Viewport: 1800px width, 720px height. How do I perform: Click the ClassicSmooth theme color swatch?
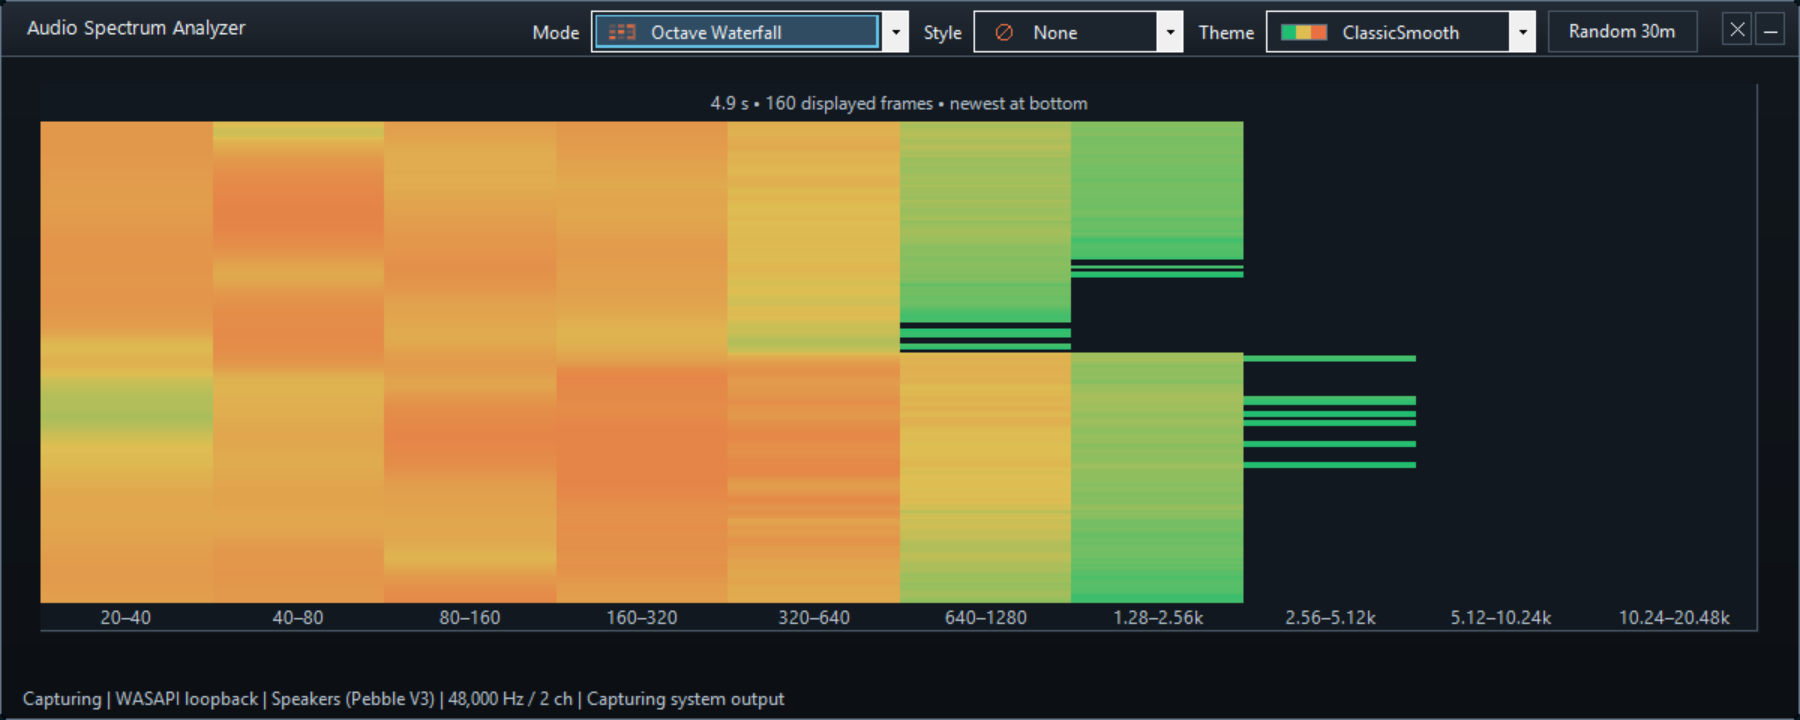(x=1304, y=33)
